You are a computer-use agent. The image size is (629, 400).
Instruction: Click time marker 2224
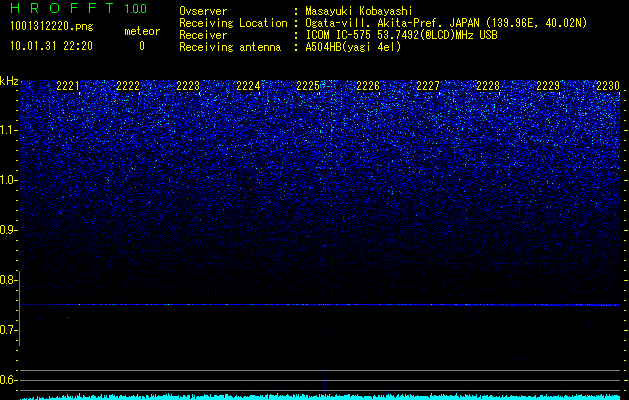point(248,86)
